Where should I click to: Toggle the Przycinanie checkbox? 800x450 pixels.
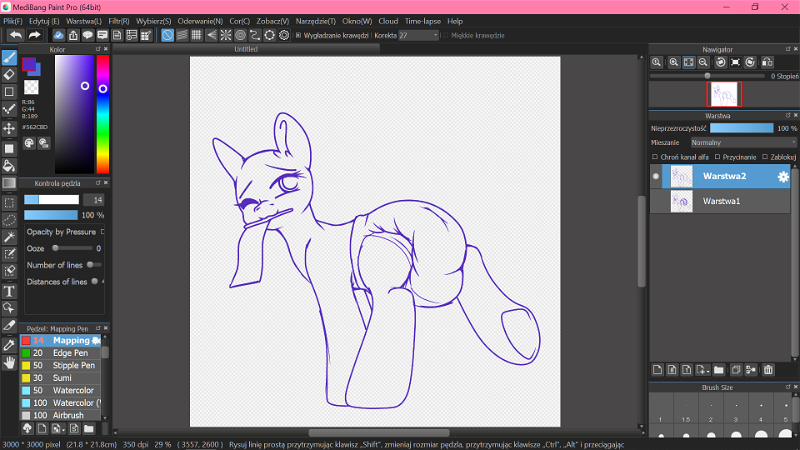tap(716, 157)
